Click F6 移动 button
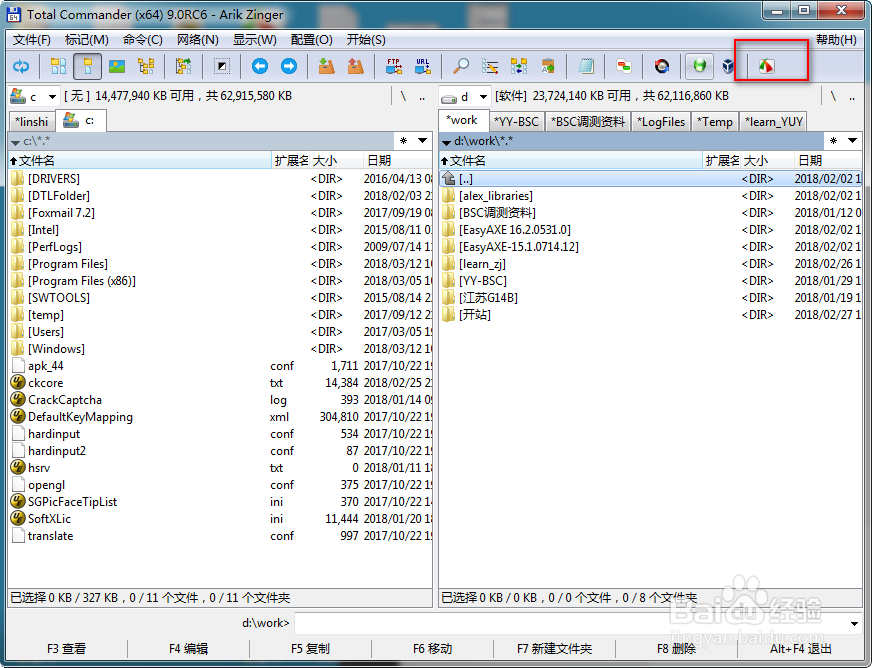Image resolution: width=872 pixels, height=668 pixels. coord(433,649)
